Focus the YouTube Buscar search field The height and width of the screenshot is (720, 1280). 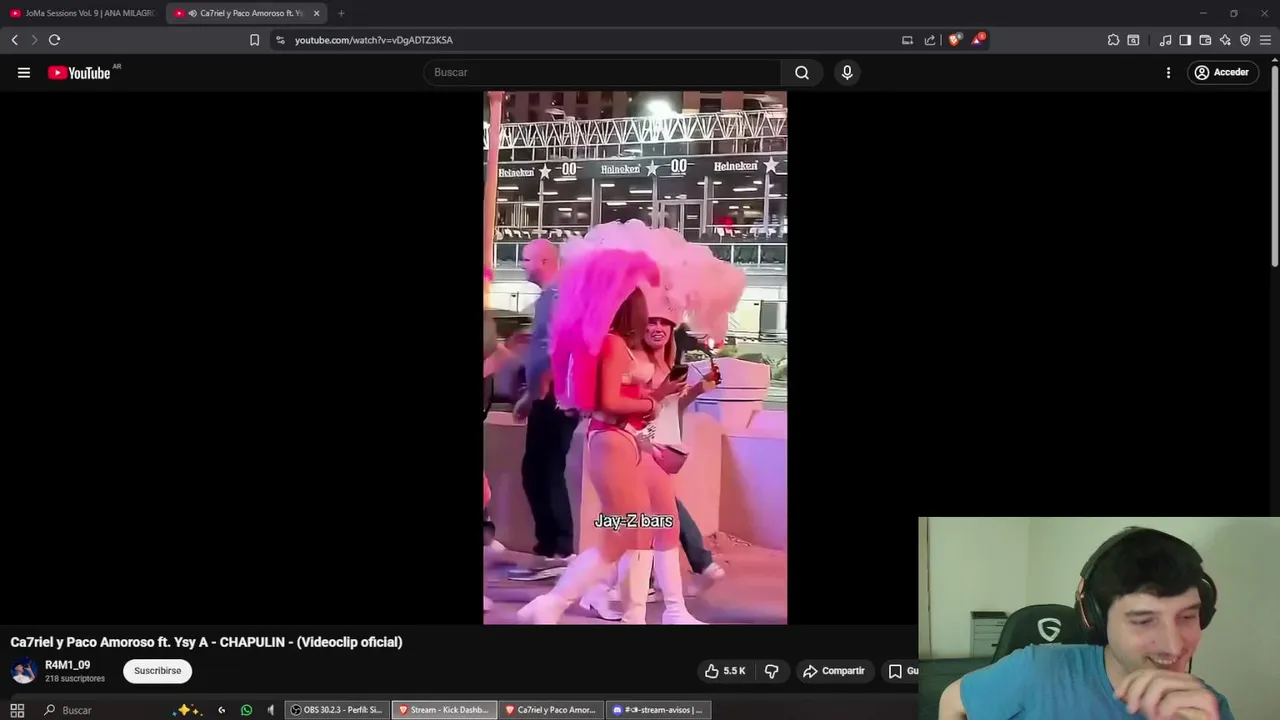pyautogui.click(x=602, y=72)
